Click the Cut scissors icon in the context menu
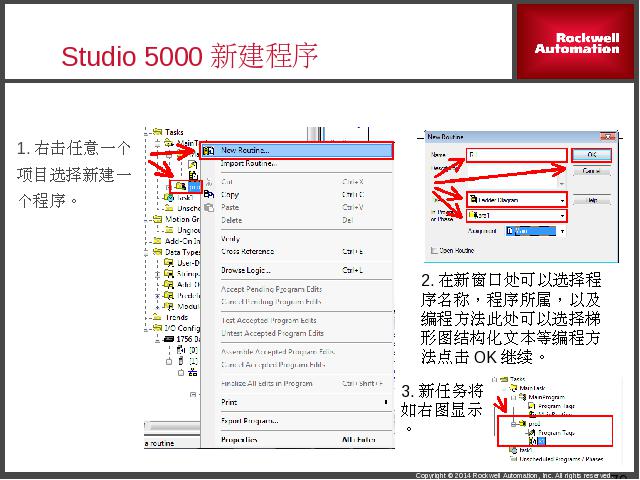Screen dimensions: 640x480 click(209, 182)
